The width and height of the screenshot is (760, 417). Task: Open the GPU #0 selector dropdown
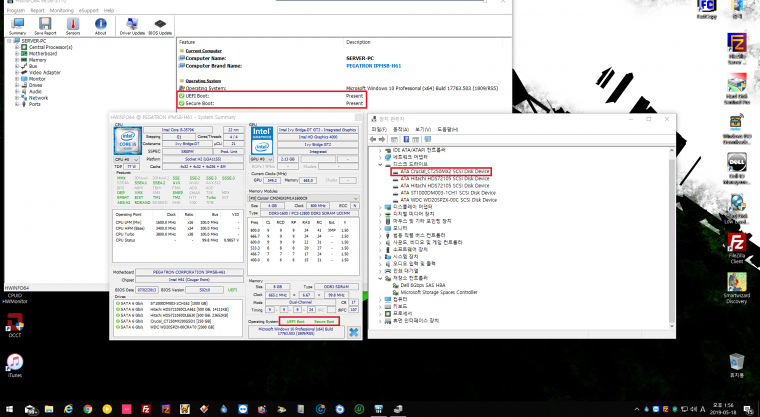pos(262,159)
